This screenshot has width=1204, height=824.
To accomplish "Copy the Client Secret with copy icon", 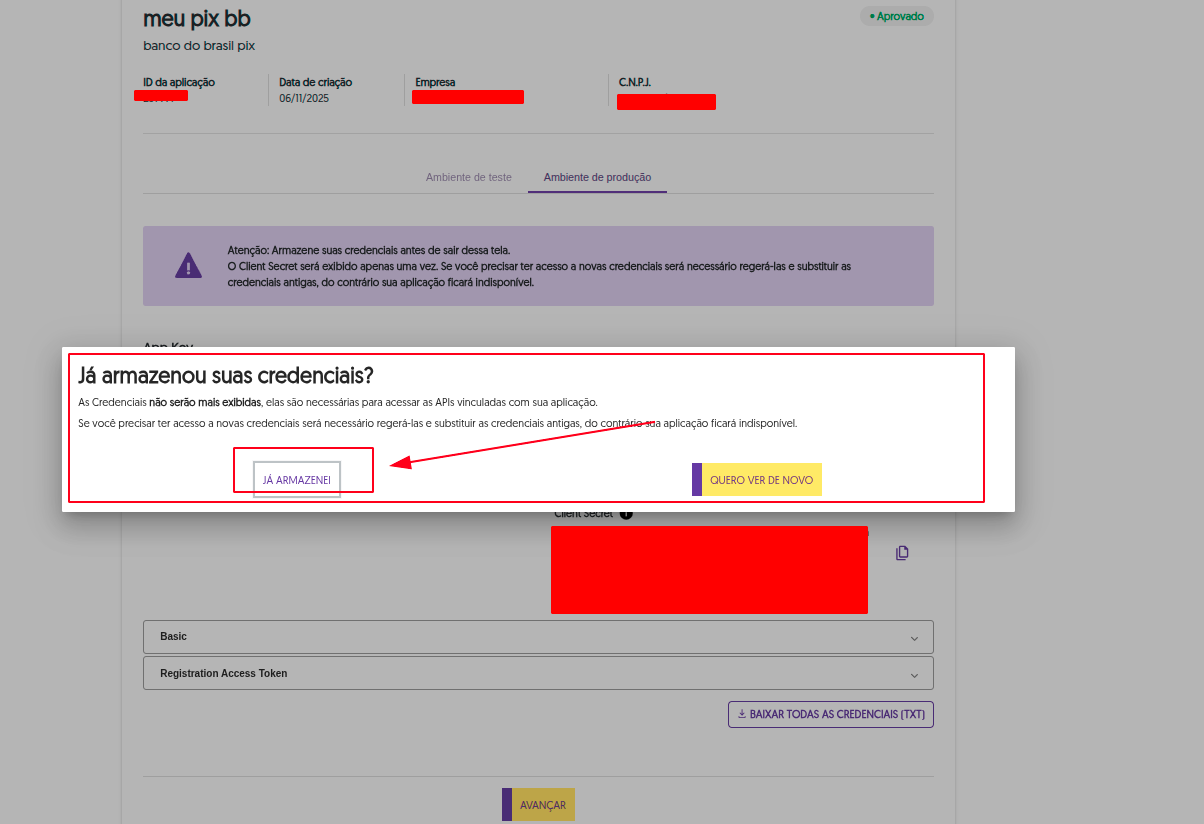I will (902, 553).
